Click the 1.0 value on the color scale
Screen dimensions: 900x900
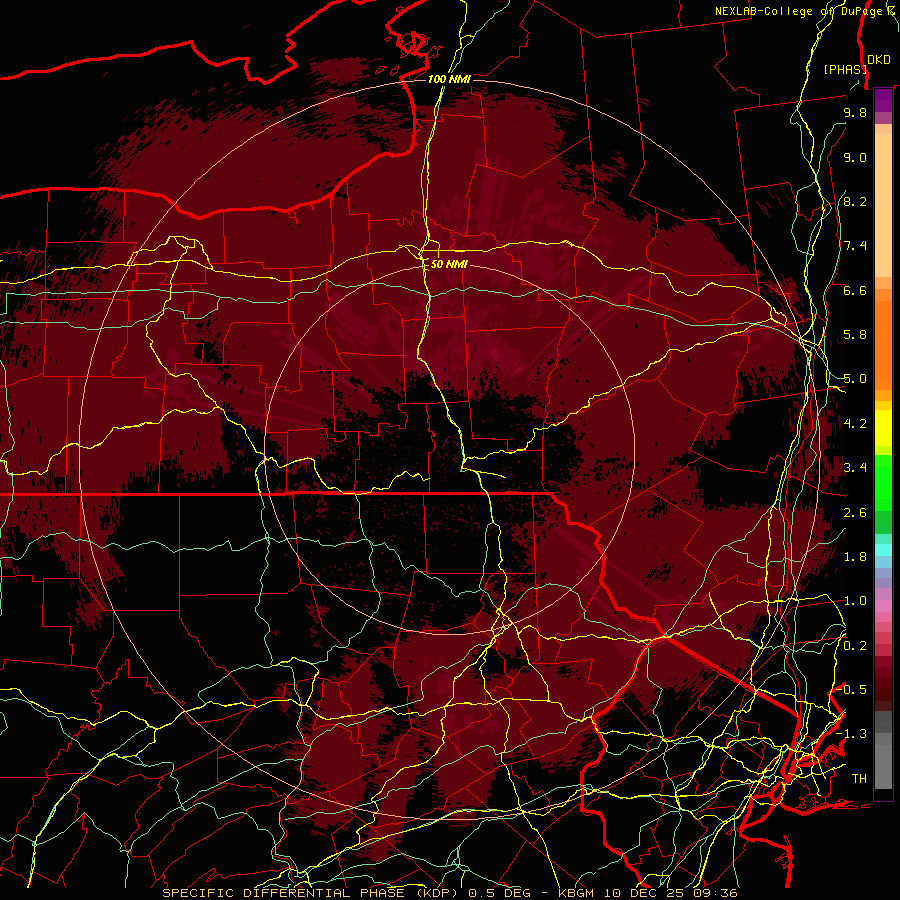855,601
